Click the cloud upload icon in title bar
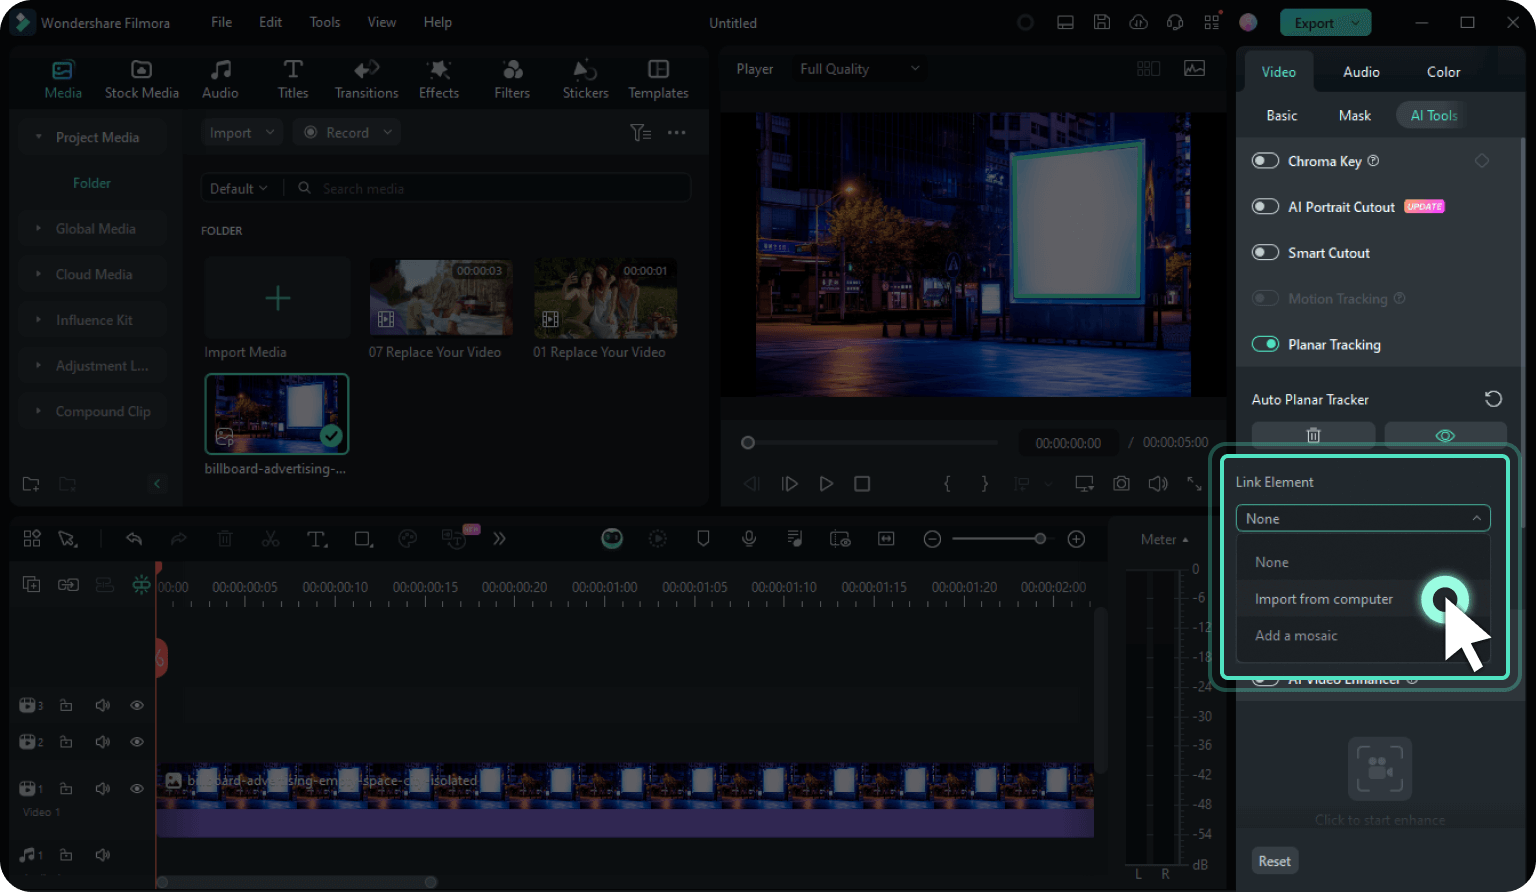Screen dimensions: 1536x892 (x=1138, y=22)
